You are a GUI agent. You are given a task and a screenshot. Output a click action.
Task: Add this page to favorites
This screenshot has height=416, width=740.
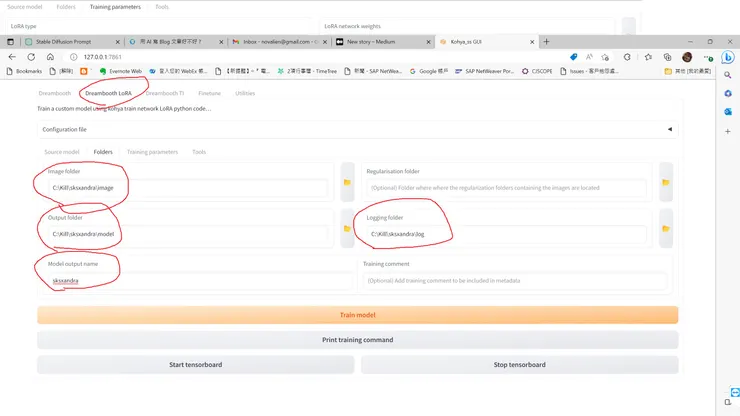click(605, 57)
